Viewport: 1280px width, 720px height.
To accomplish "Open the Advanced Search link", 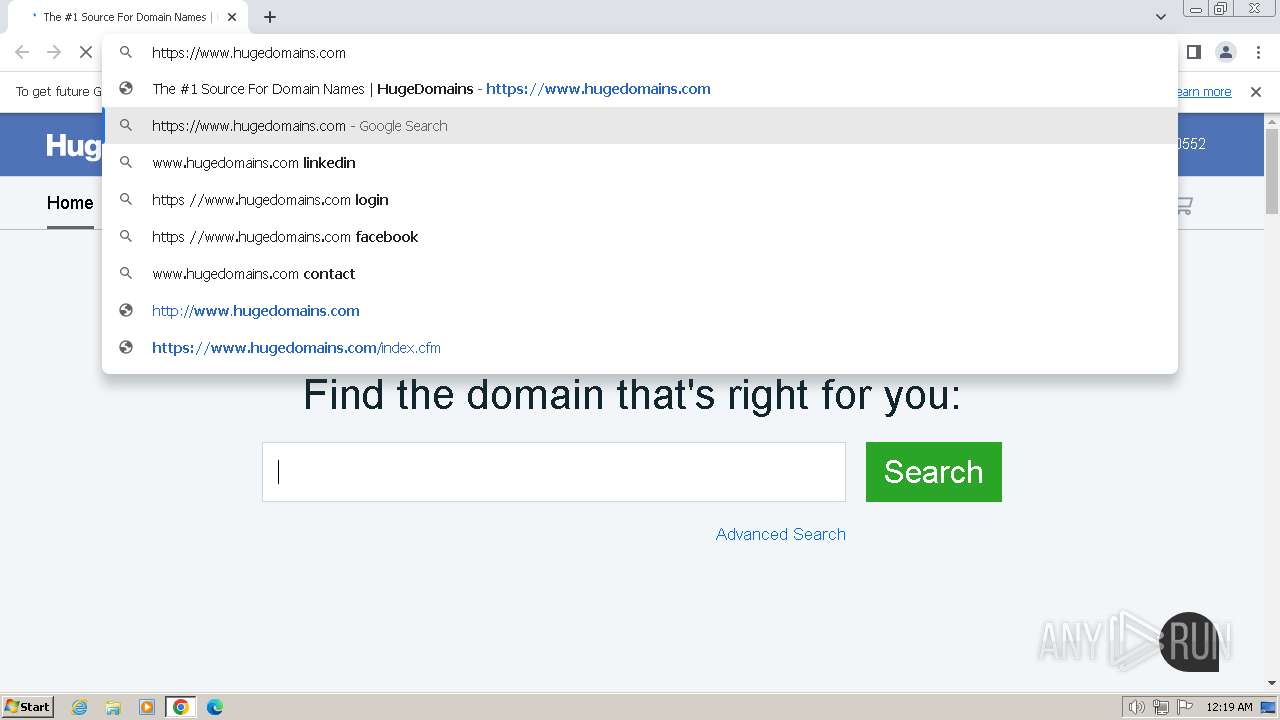I will [781, 534].
